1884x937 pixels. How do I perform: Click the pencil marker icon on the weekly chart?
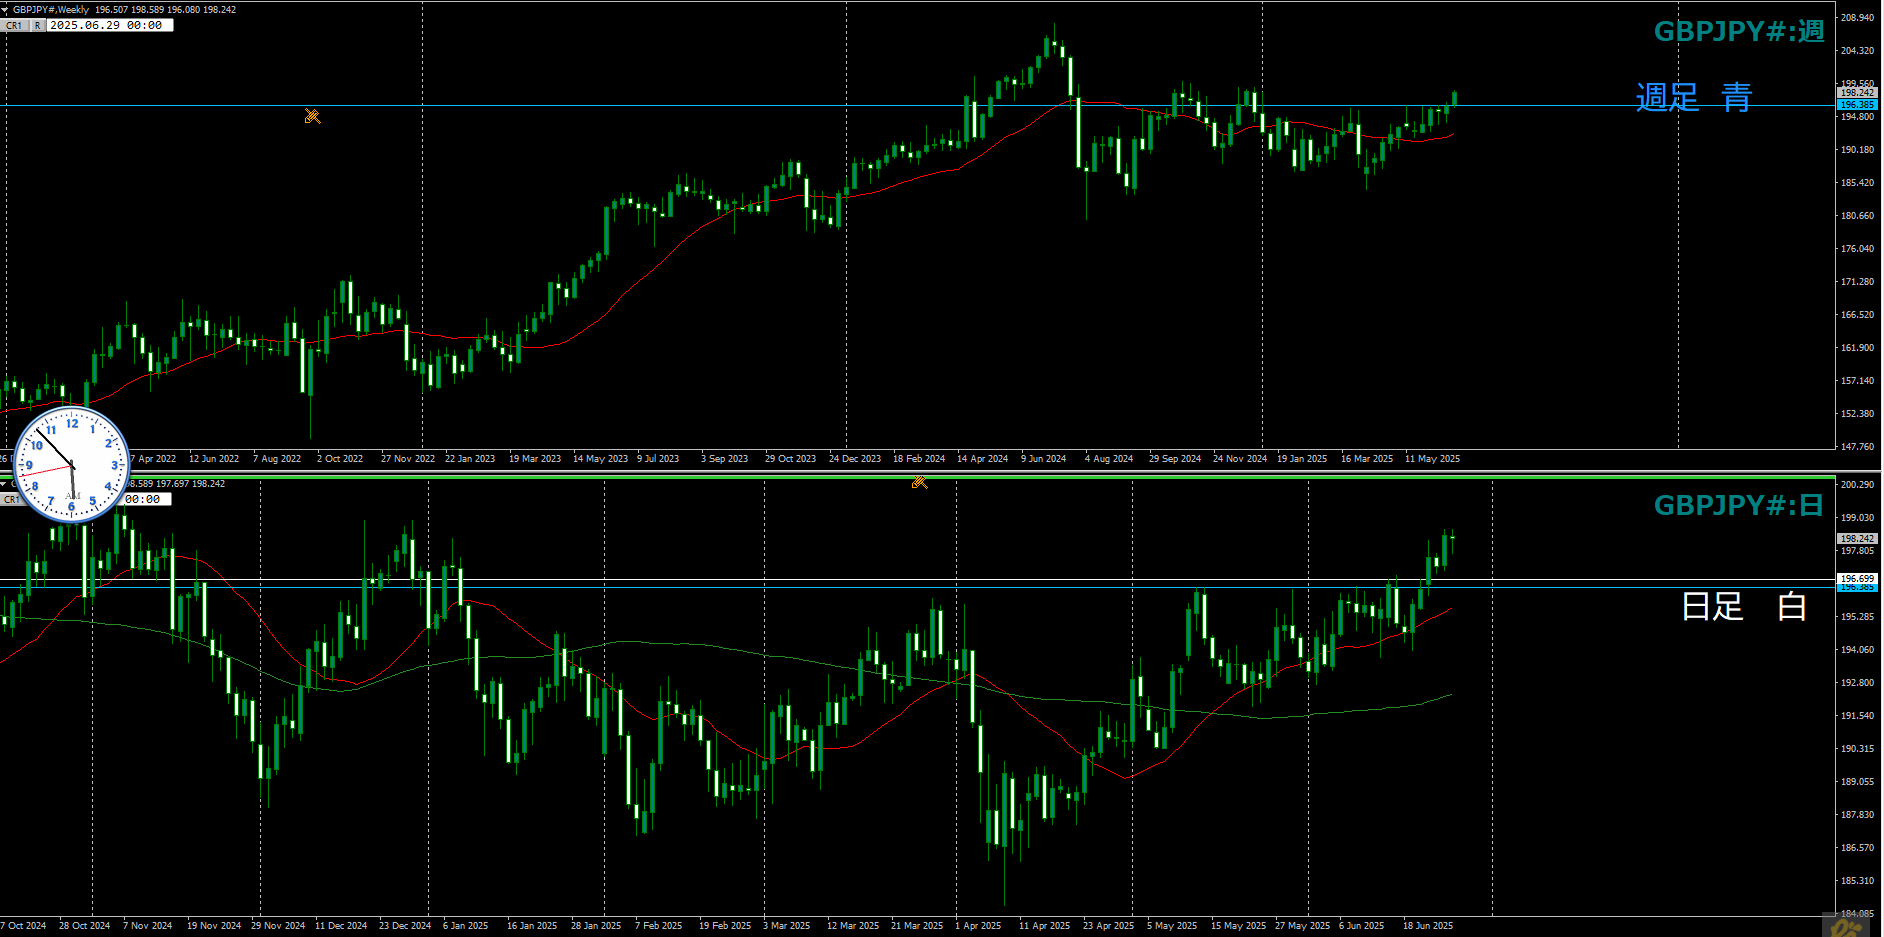(312, 116)
